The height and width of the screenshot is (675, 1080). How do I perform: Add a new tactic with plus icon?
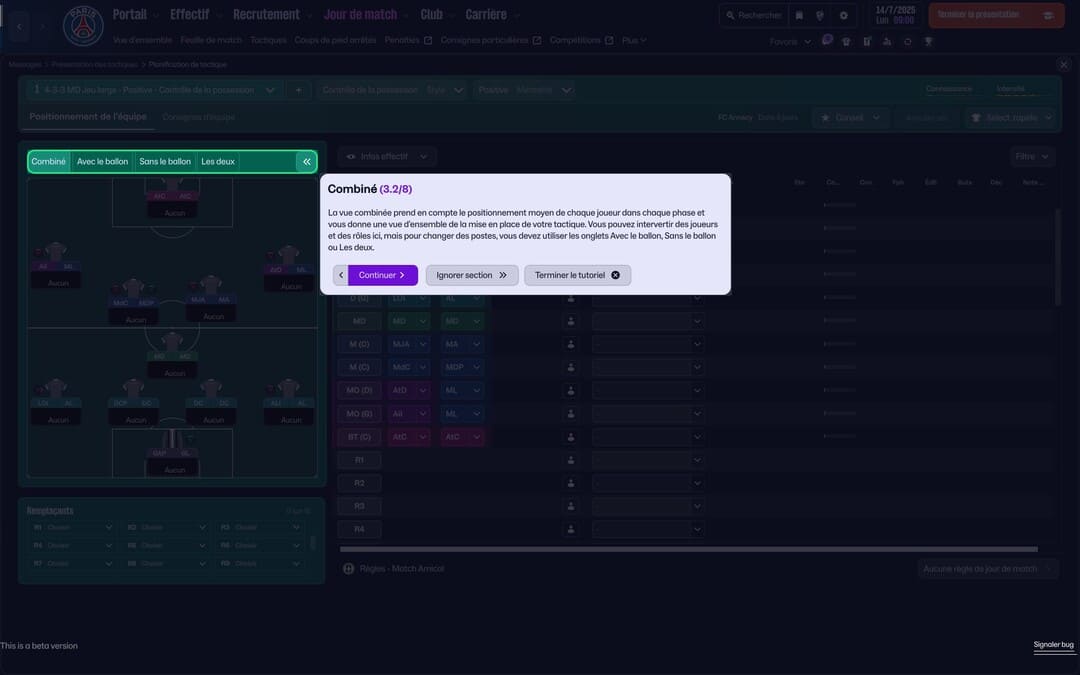click(x=298, y=90)
